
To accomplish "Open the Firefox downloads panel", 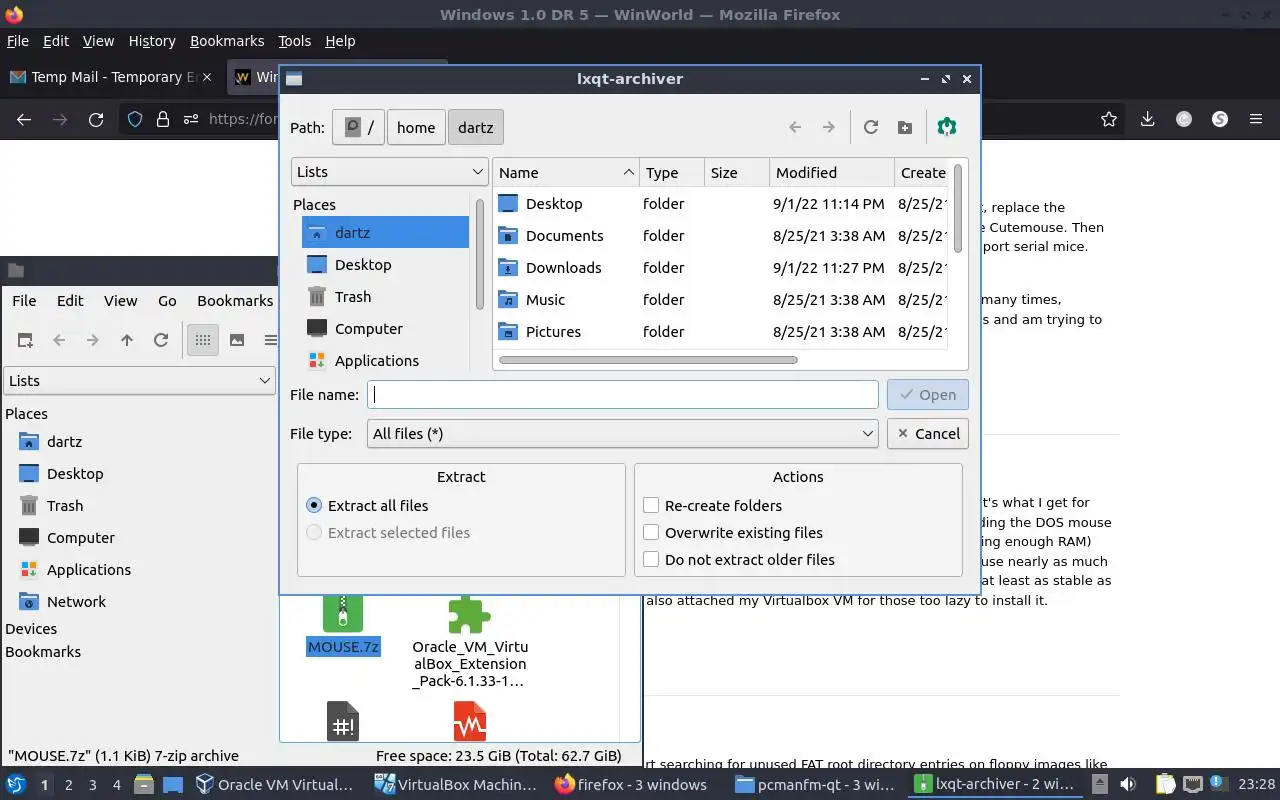I will click(x=1148, y=119).
